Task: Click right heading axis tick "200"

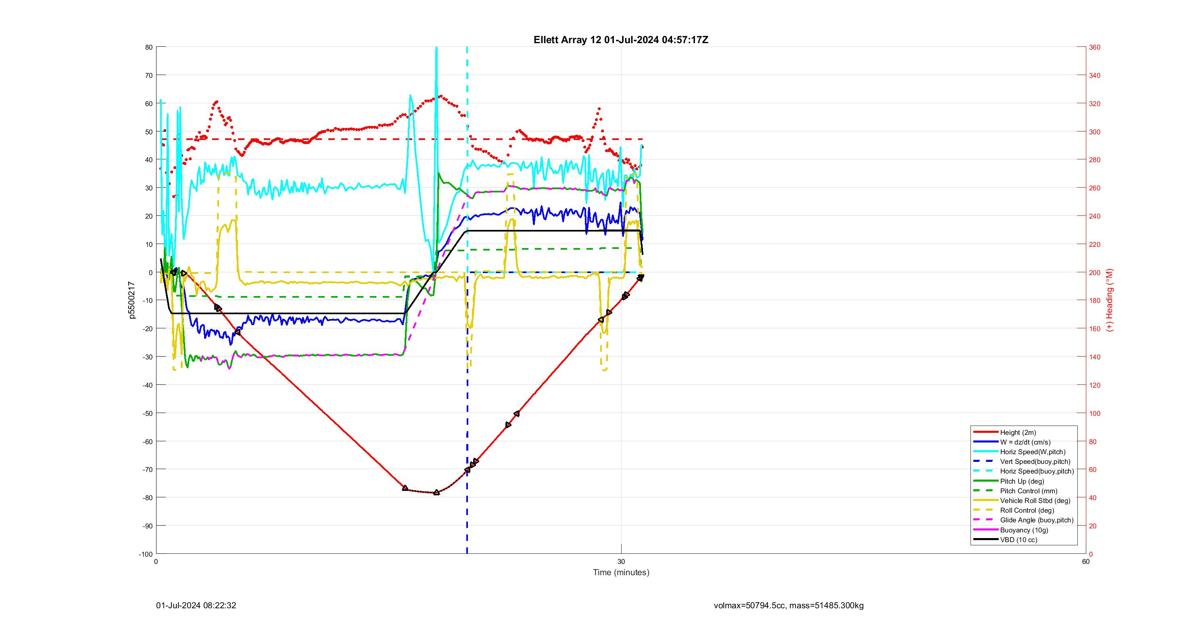Action: [1094, 272]
